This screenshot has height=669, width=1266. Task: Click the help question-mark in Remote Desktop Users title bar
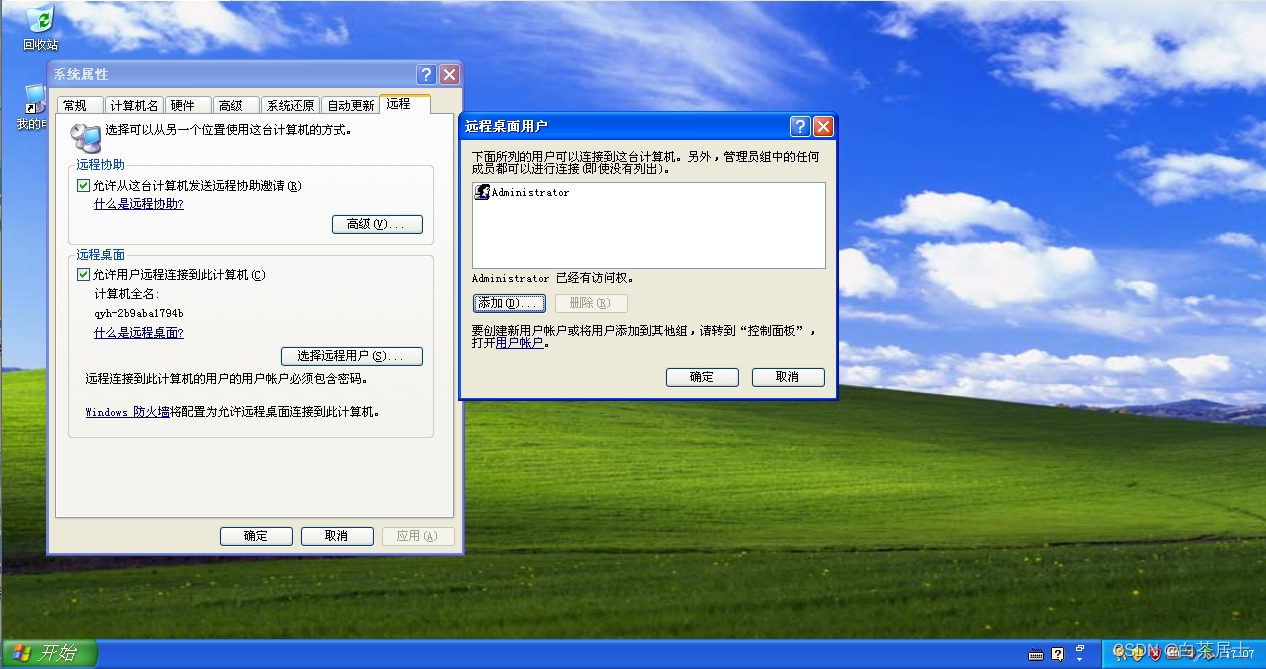[800, 126]
